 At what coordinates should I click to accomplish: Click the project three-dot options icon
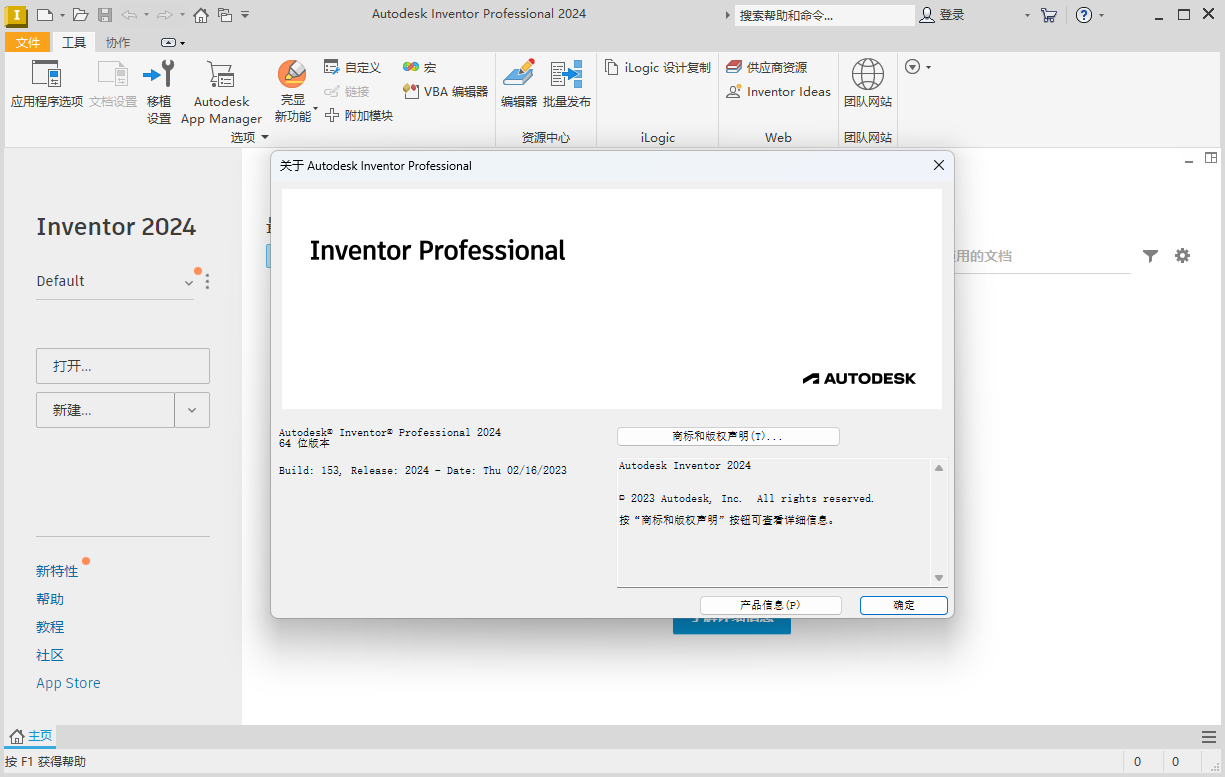click(x=207, y=282)
